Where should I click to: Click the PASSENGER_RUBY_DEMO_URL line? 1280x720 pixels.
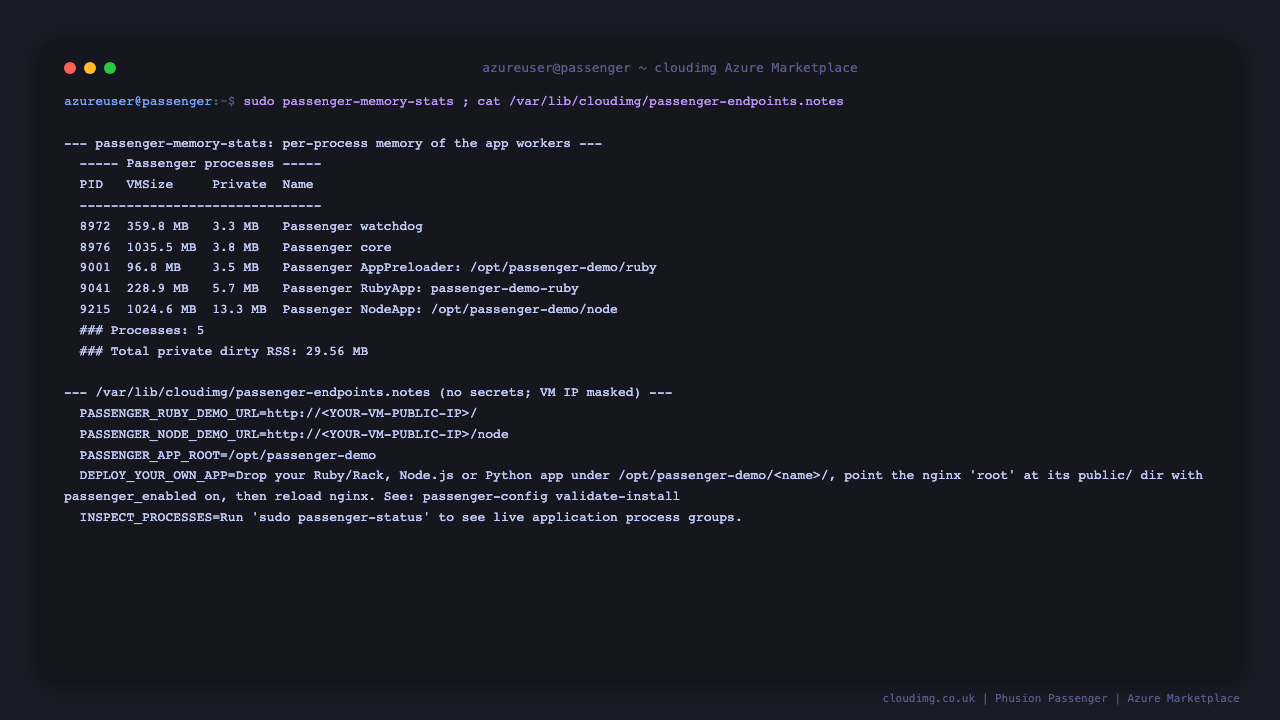point(279,413)
